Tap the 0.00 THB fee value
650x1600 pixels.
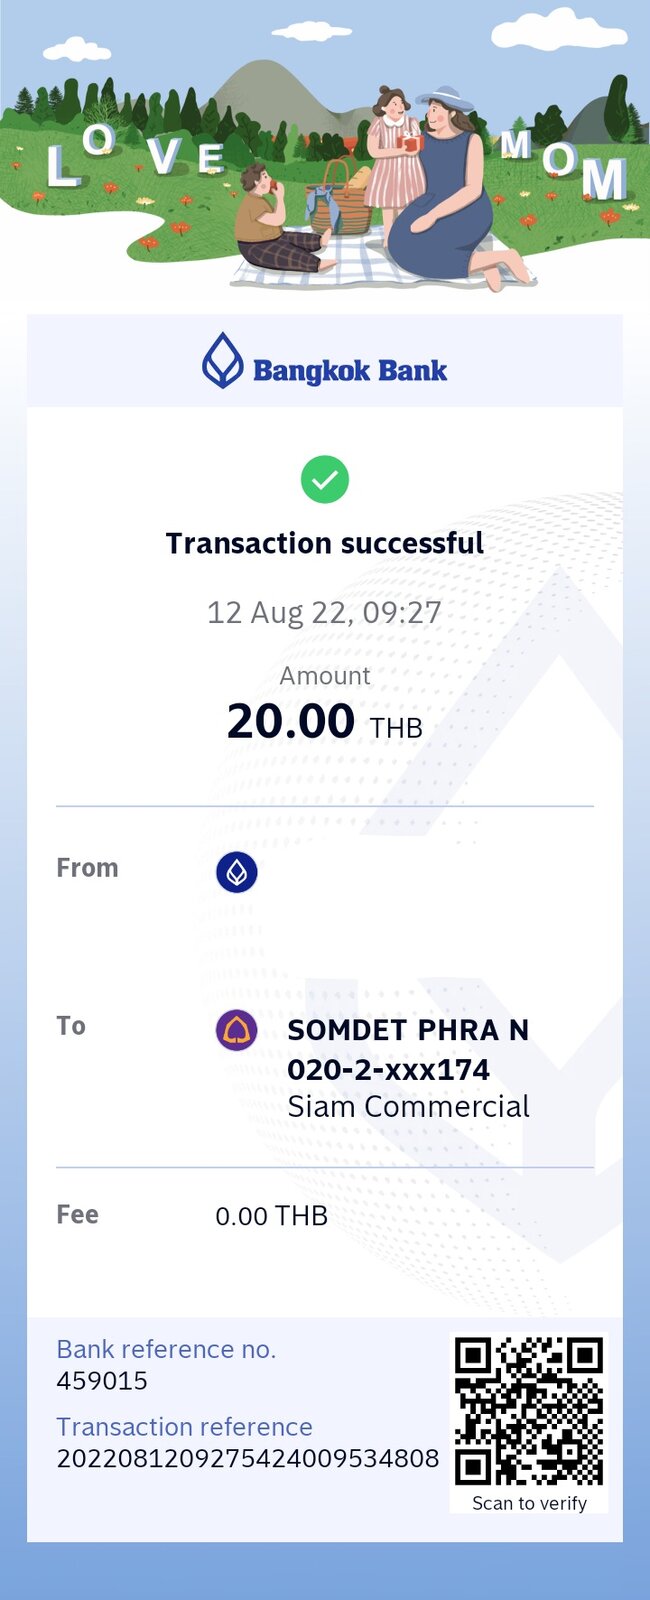coord(272,1216)
